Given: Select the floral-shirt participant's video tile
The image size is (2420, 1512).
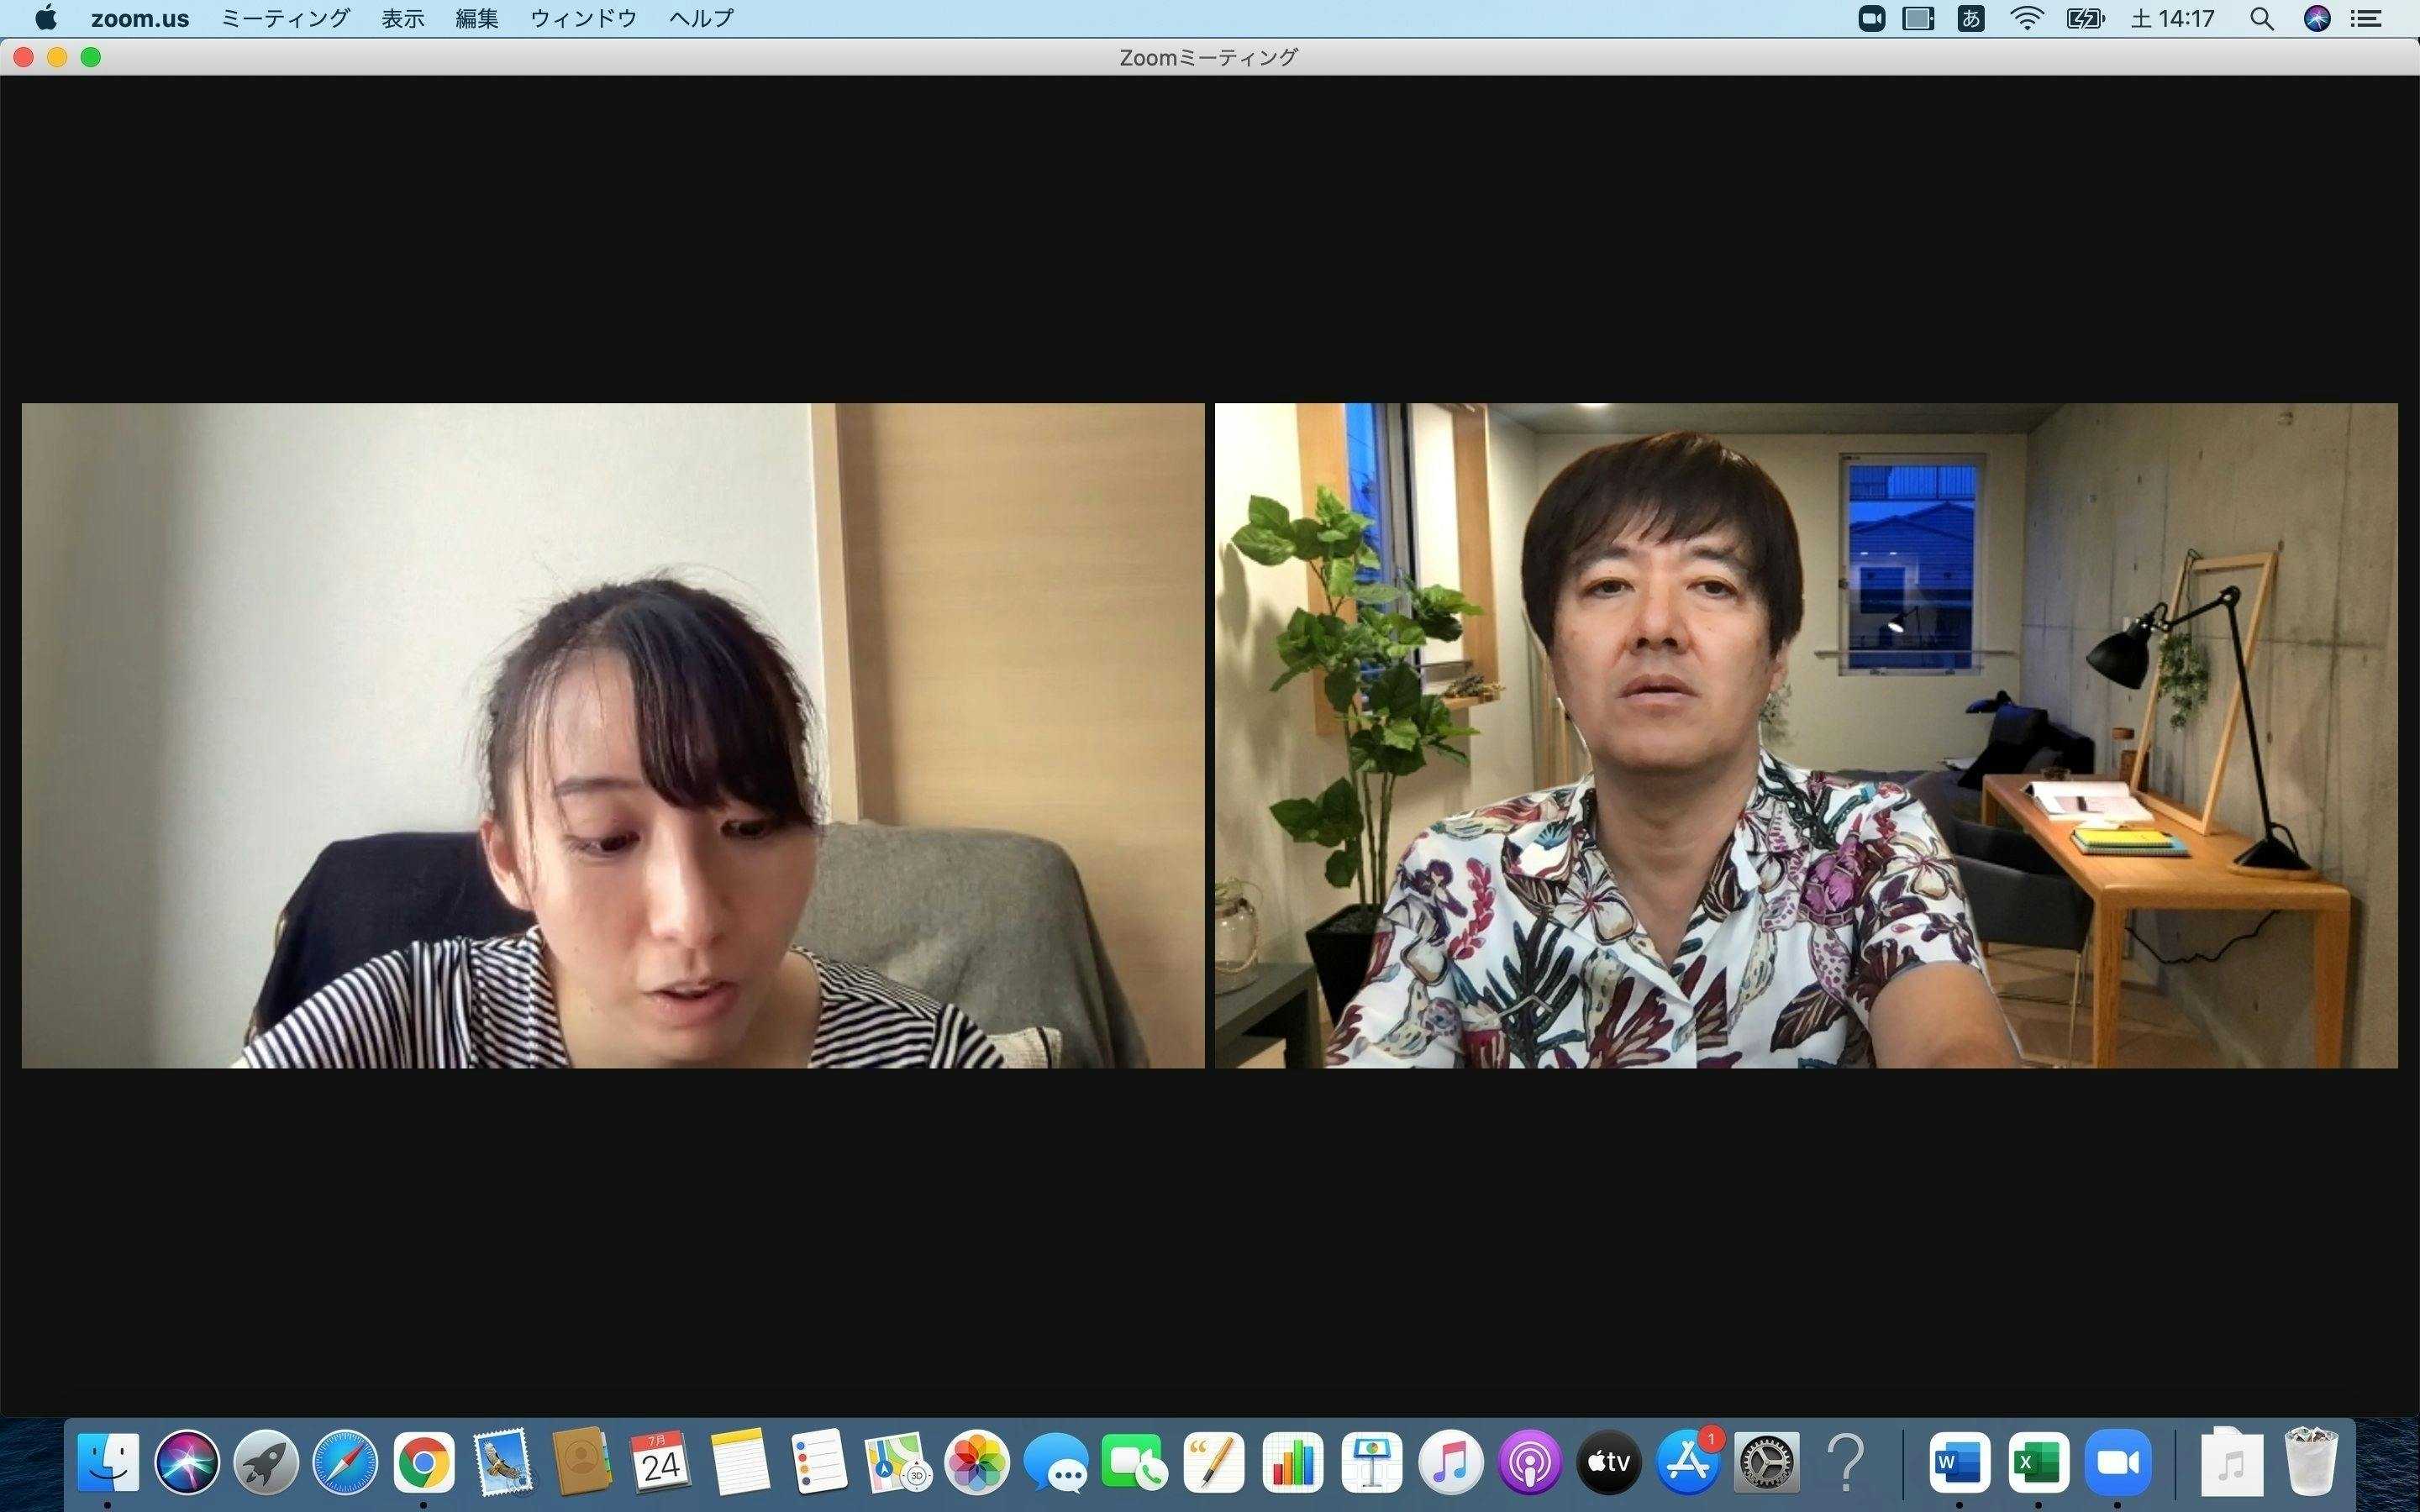Looking at the screenshot, I should [x=1805, y=735].
